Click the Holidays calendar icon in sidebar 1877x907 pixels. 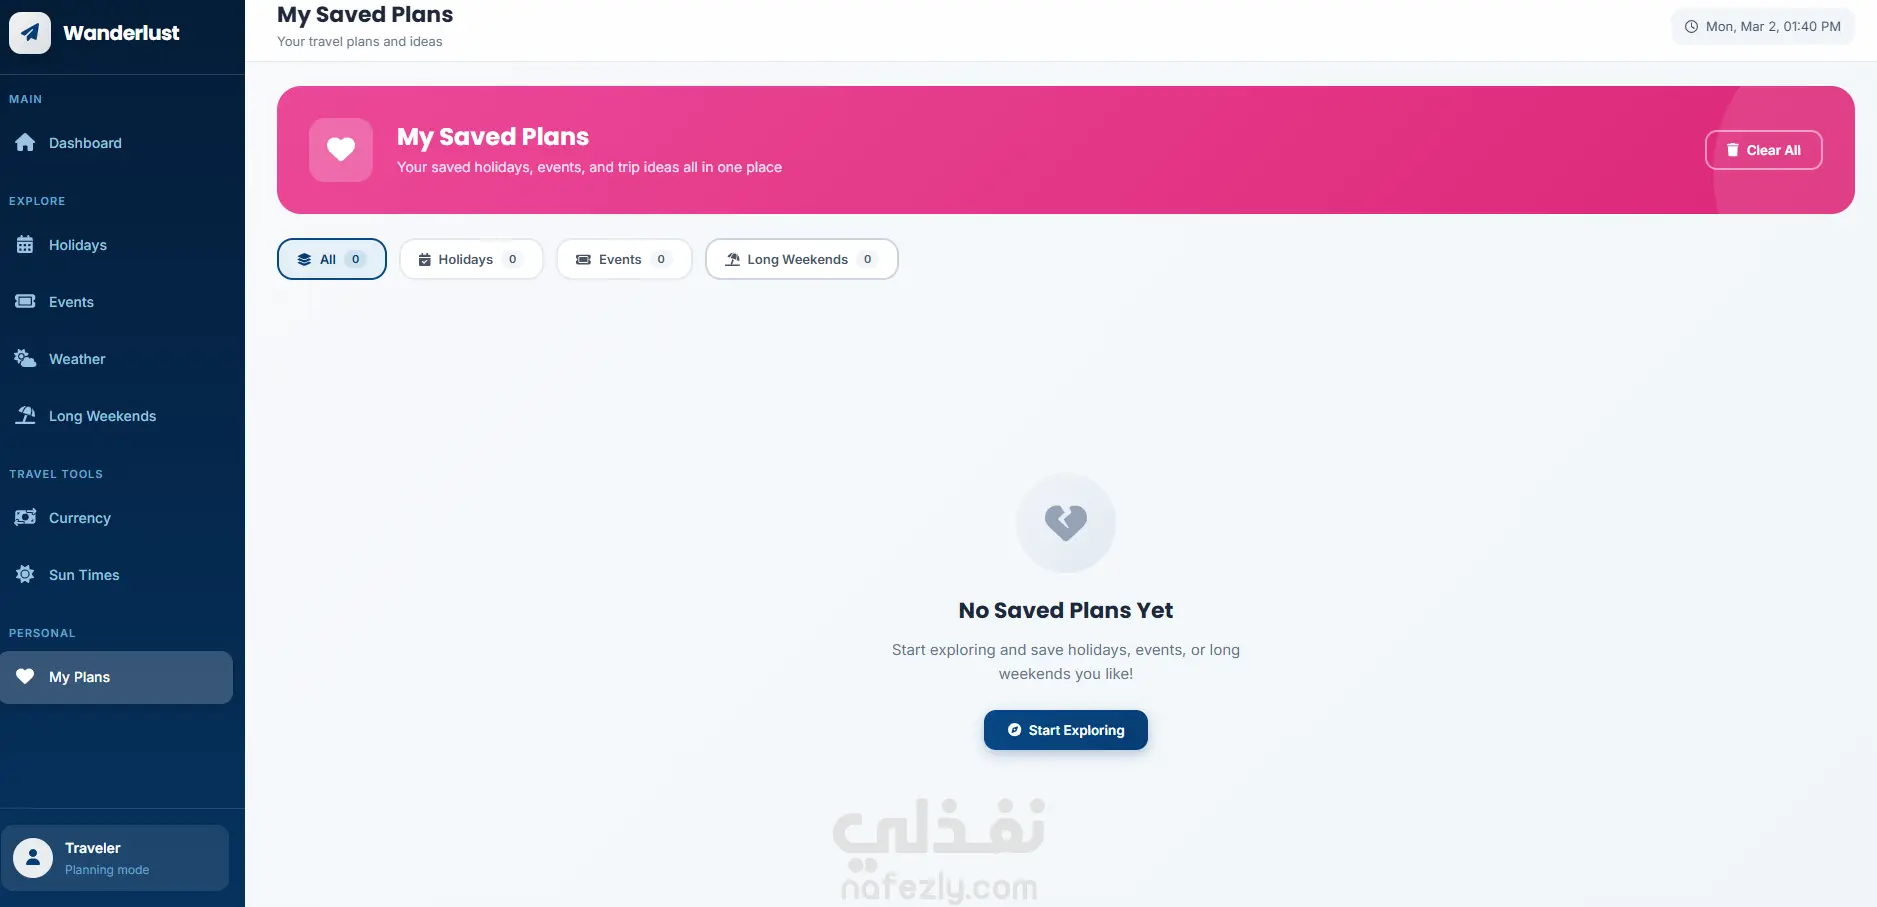25,245
